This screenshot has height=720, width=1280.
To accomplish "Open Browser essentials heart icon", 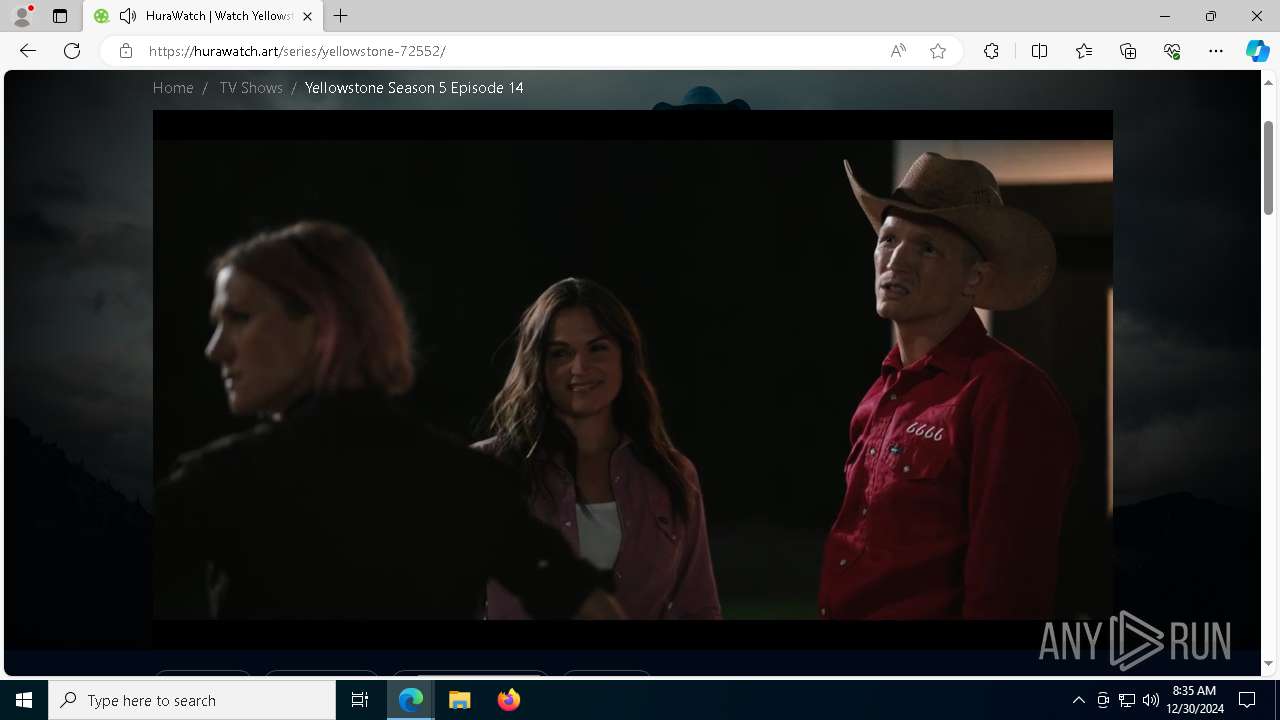I will point(1172,51).
